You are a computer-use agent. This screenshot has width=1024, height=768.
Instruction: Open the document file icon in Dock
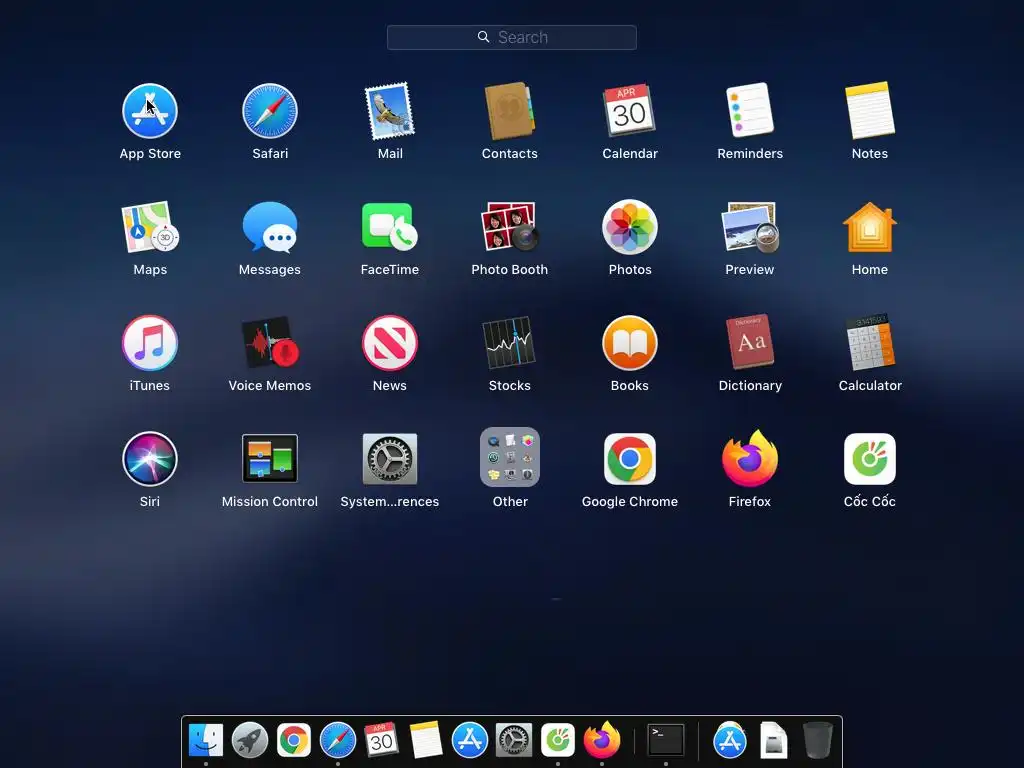click(x=773, y=740)
